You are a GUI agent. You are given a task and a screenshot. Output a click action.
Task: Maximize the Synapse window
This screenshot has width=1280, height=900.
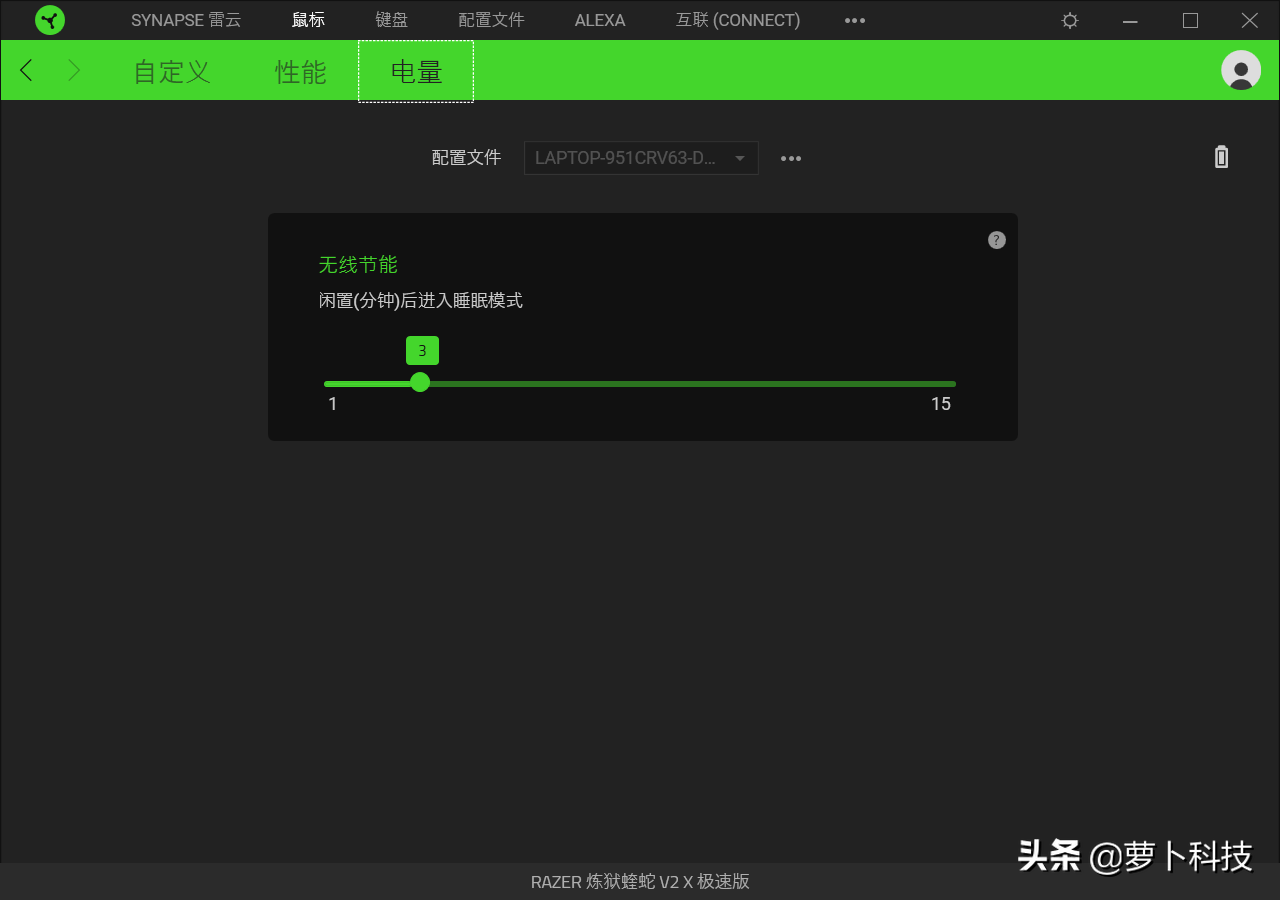1190,20
